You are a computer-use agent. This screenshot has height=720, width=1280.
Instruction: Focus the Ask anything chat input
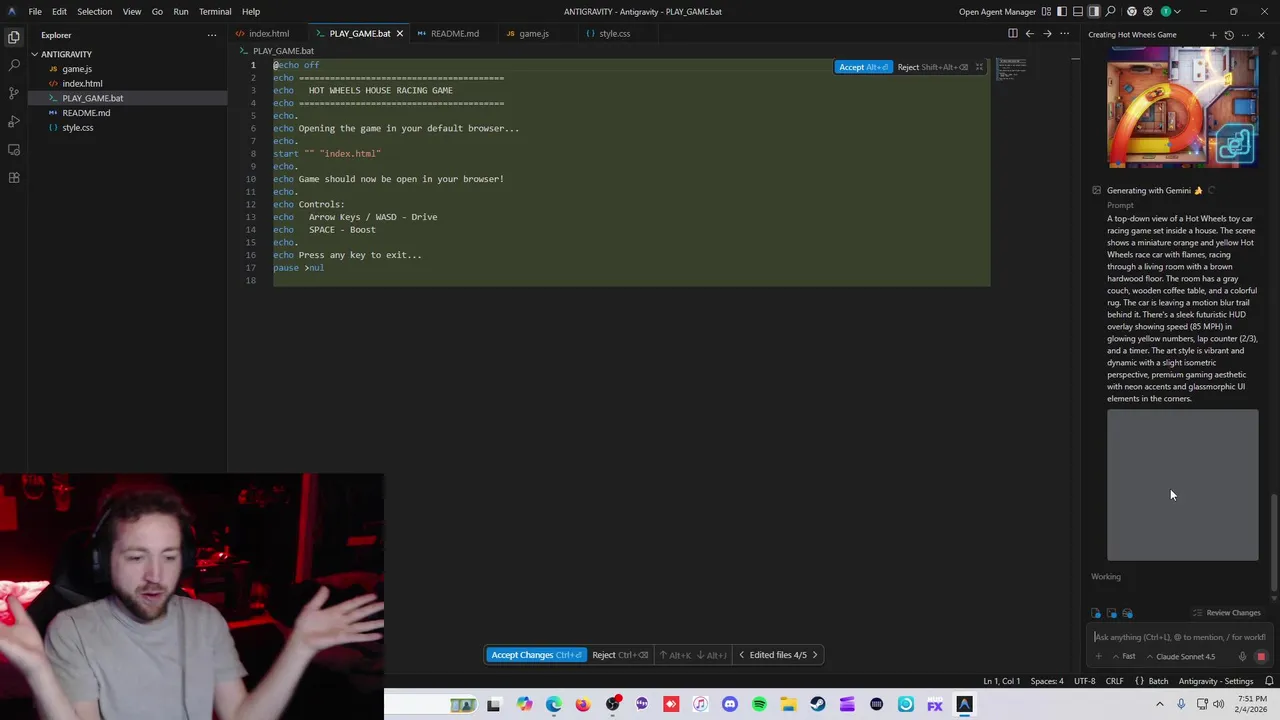pyautogui.click(x=1180, y=637)
